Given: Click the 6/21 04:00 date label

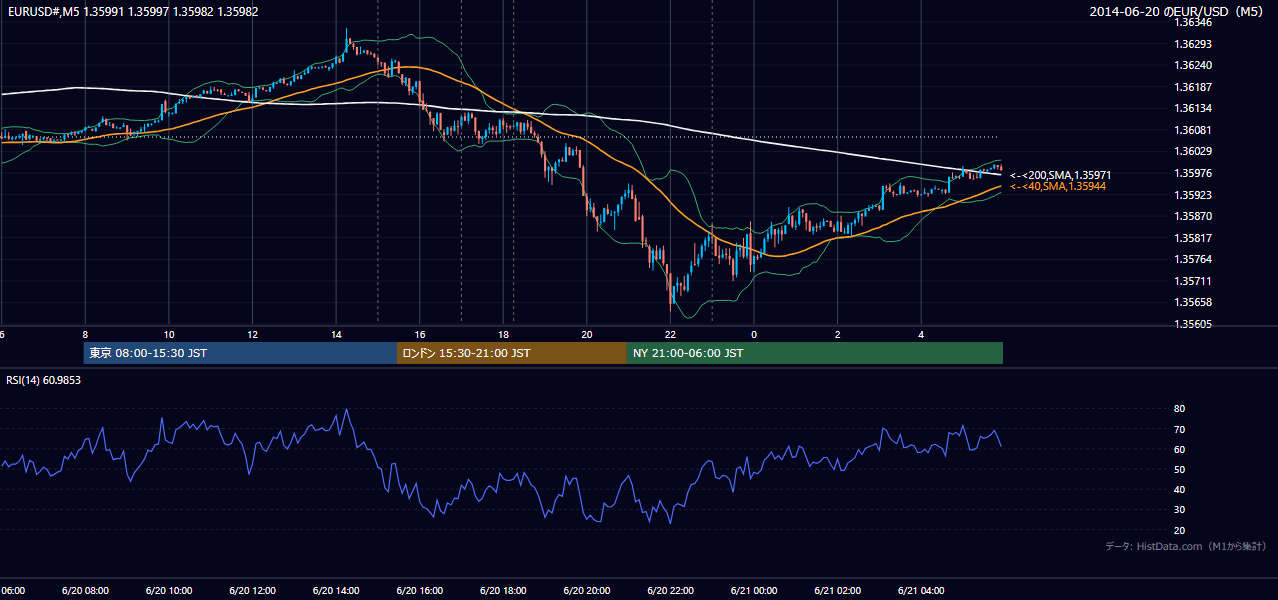Looking at the screenshot, I should (x=921, y=590).
